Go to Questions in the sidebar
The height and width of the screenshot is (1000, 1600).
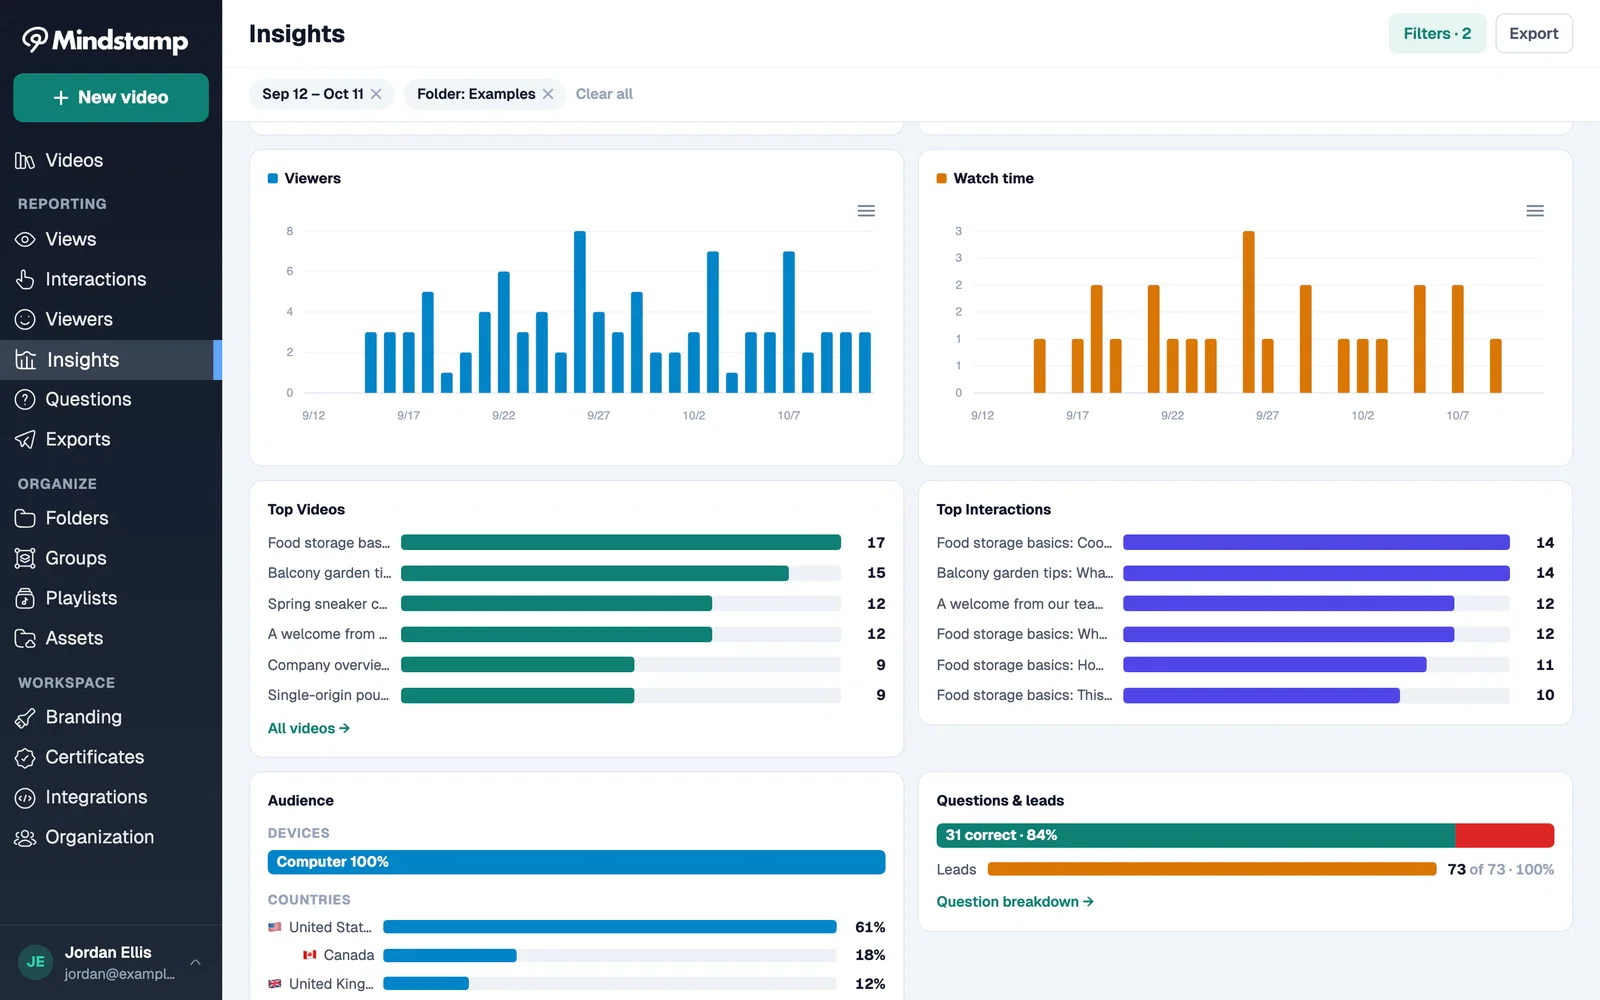pyautogui.click(x=111, y=400)
